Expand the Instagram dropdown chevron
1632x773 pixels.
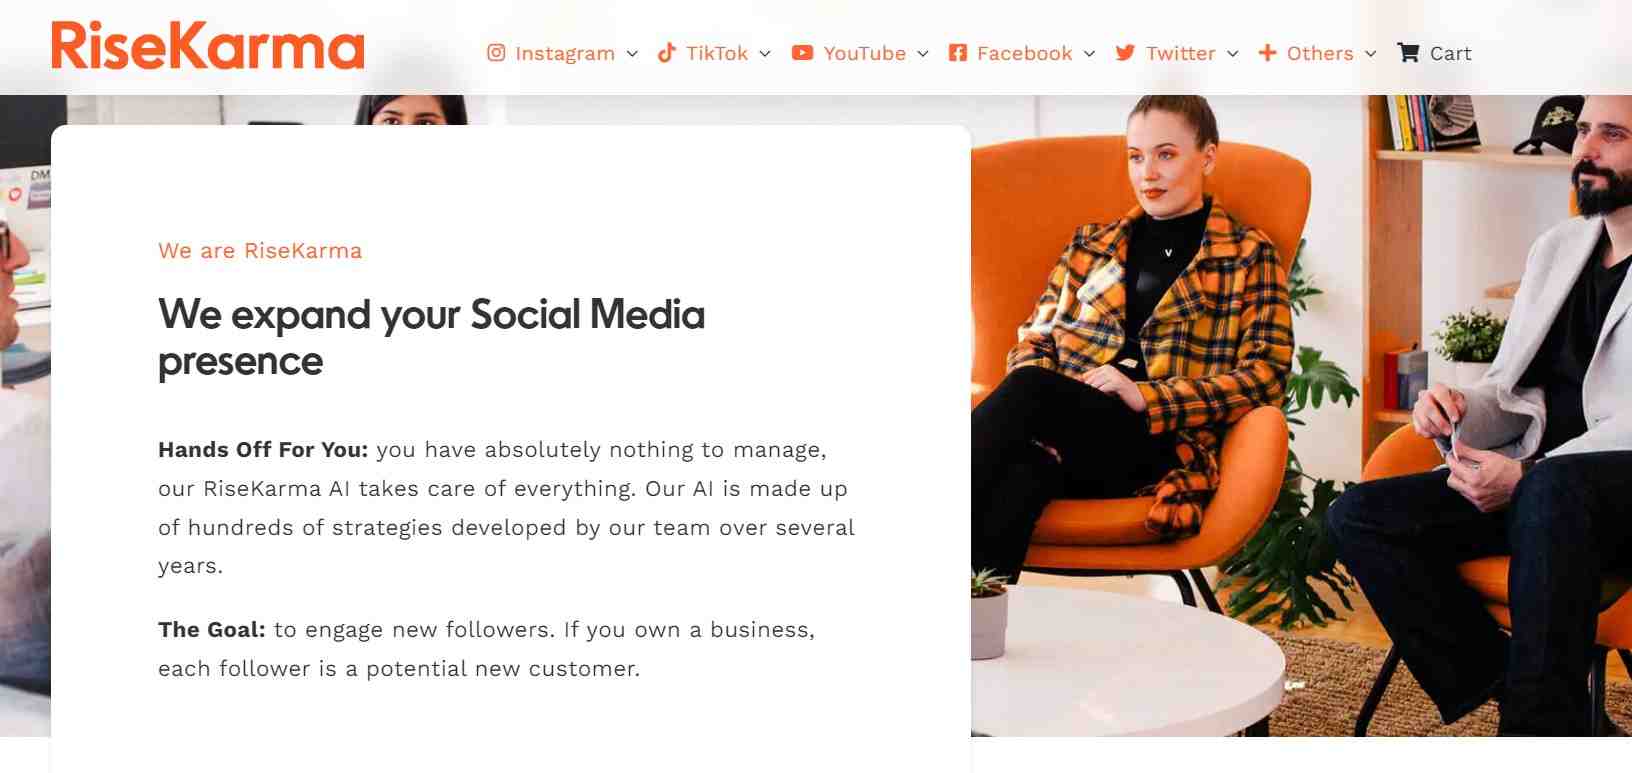(632, 55)
